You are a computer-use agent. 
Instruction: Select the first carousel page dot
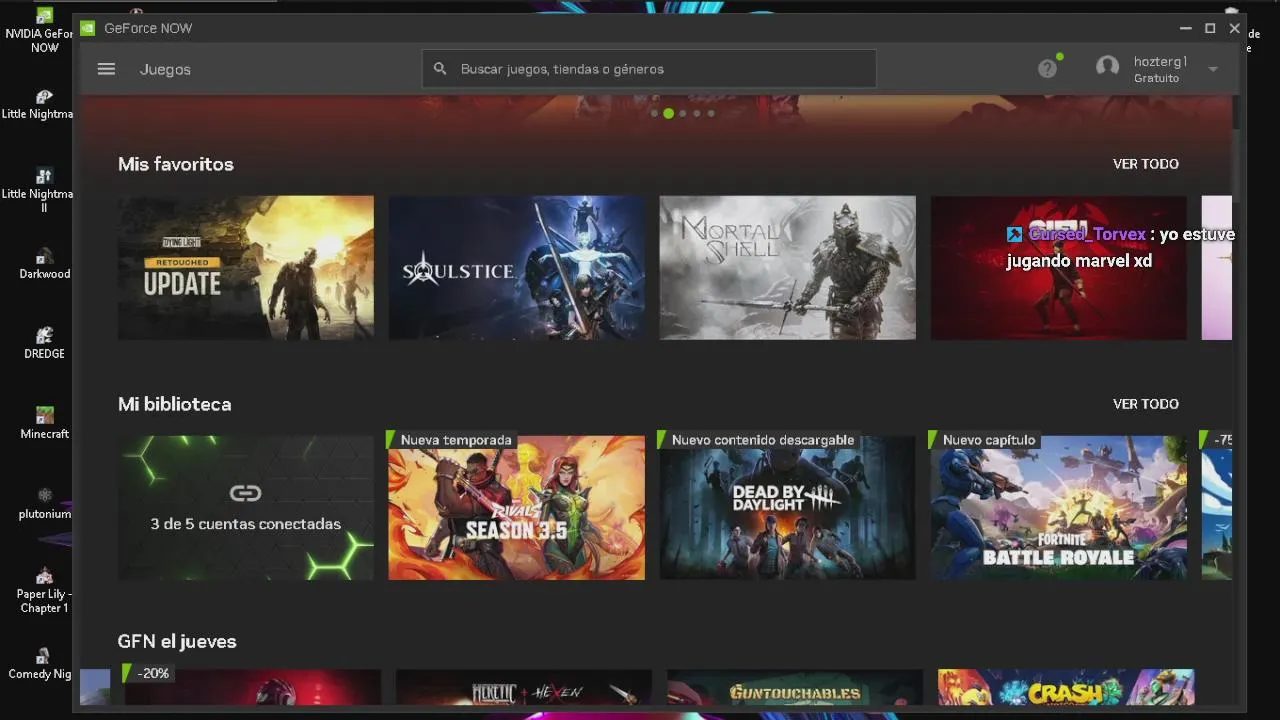pyautogui.click(x=654, y=113)
